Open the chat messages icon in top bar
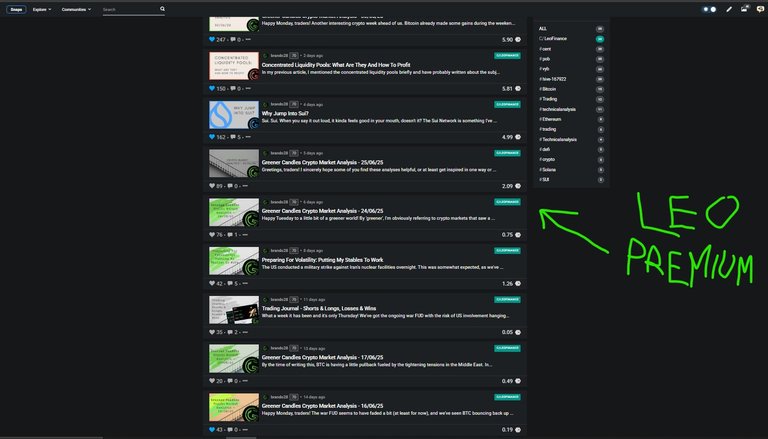The height and width of the screenshot is (439, 768). click(x=761, y=9)
